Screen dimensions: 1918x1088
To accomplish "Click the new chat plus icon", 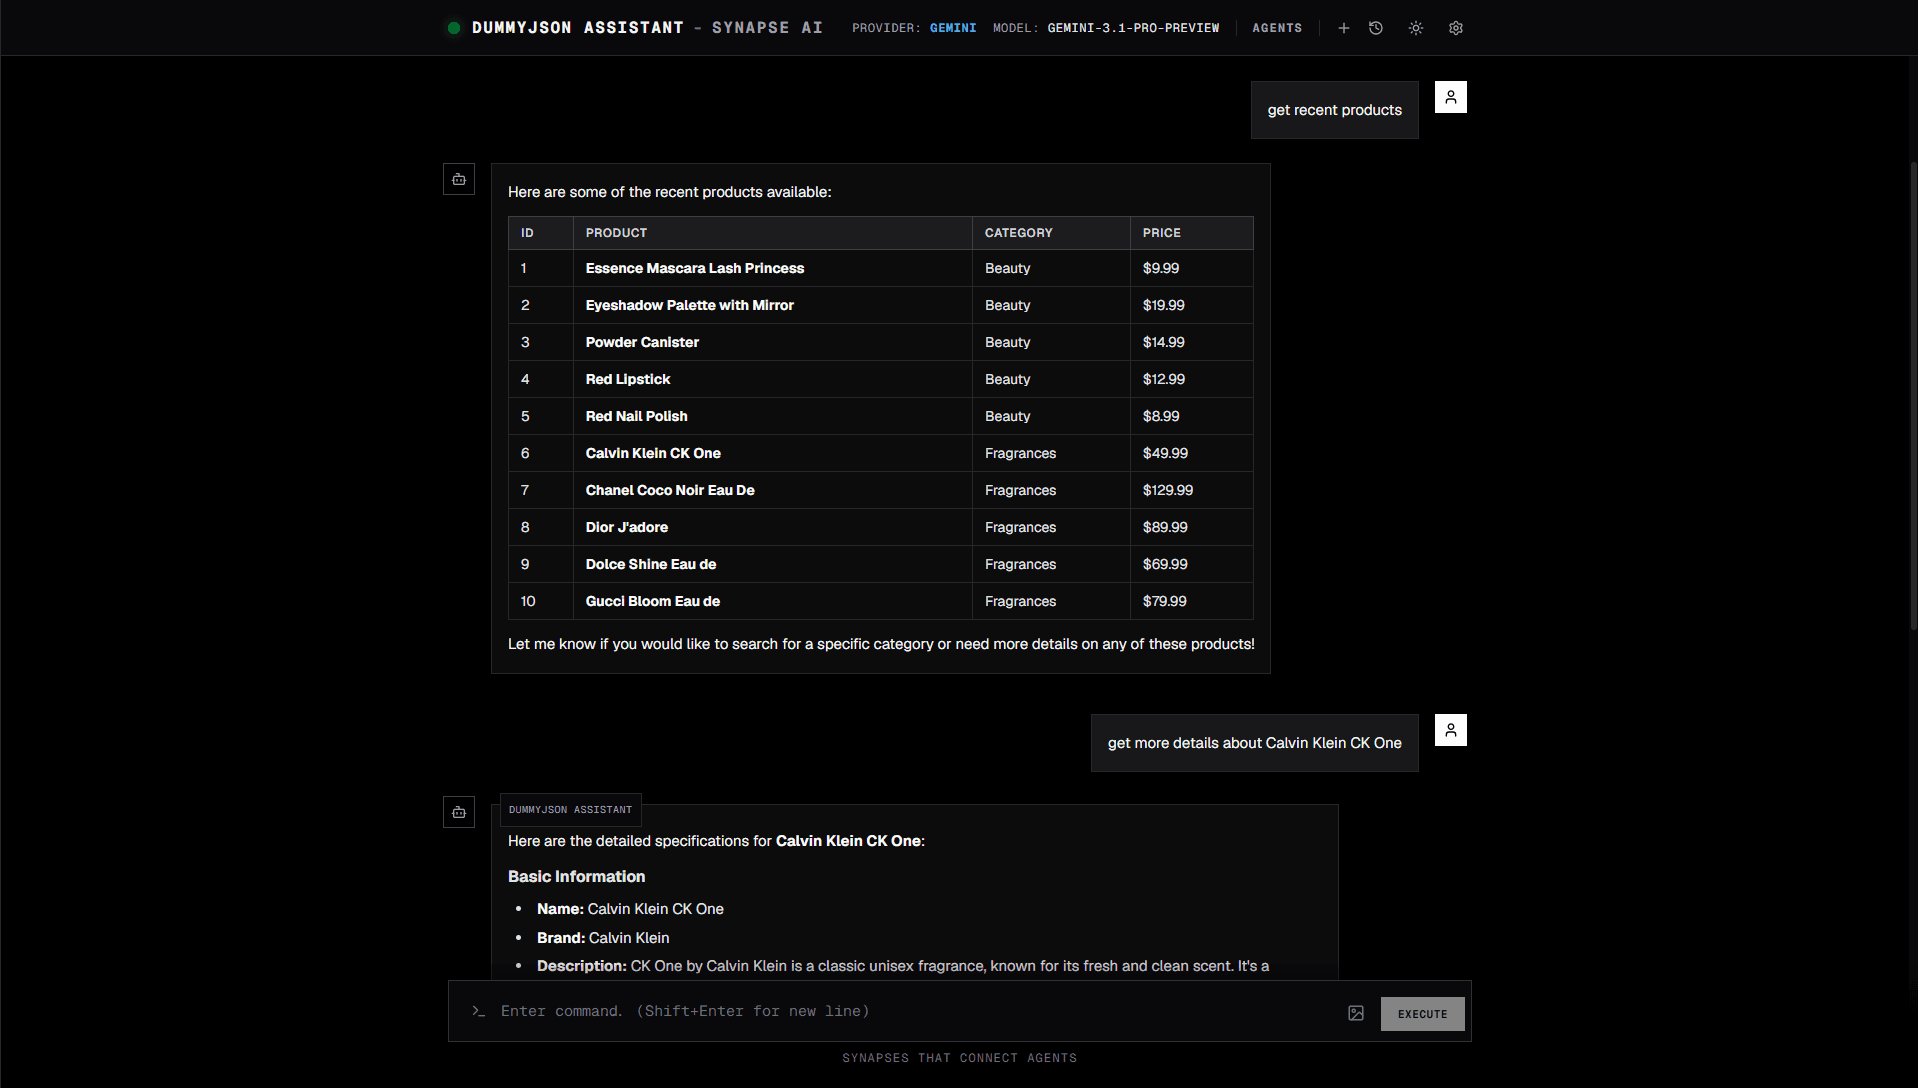I will tap(1344, 28).
